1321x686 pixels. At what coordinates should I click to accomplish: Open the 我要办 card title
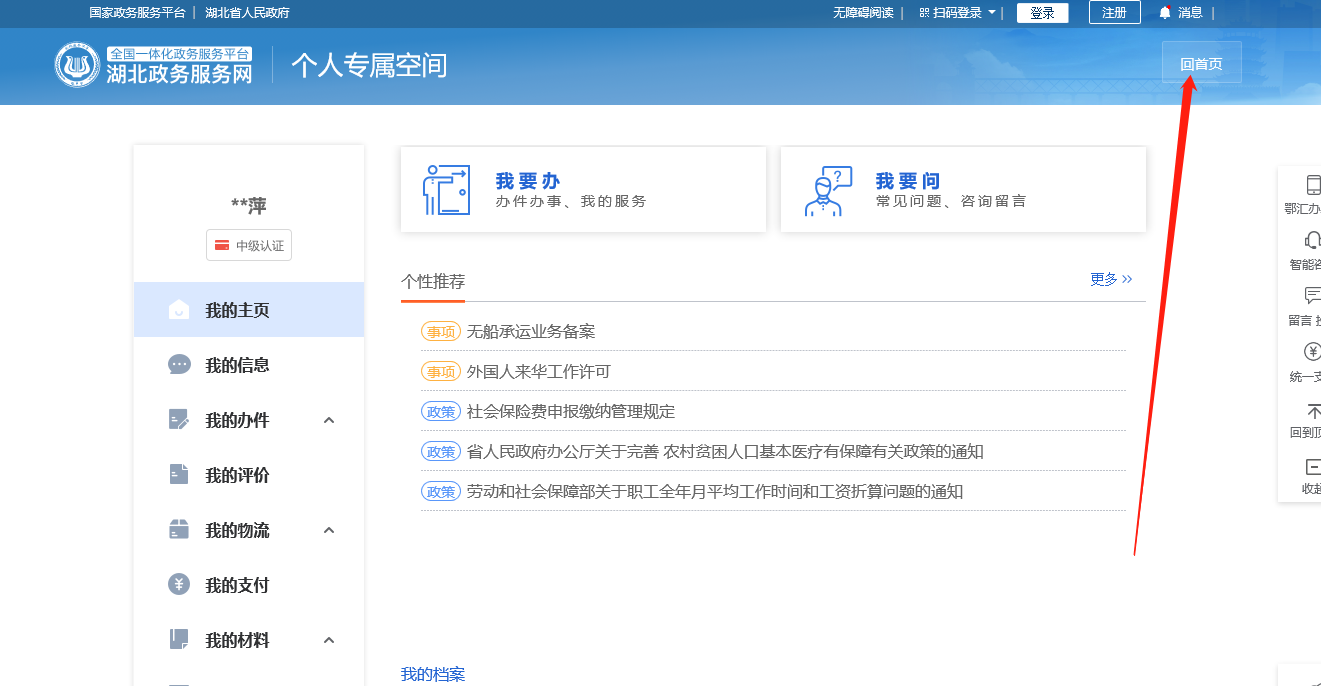[x=528, y=181]
